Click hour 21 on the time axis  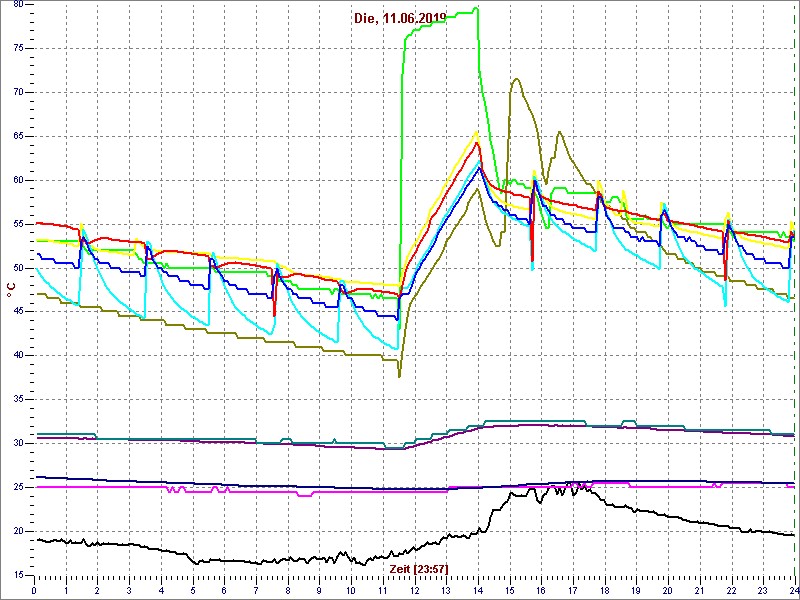tap(699, 591)
